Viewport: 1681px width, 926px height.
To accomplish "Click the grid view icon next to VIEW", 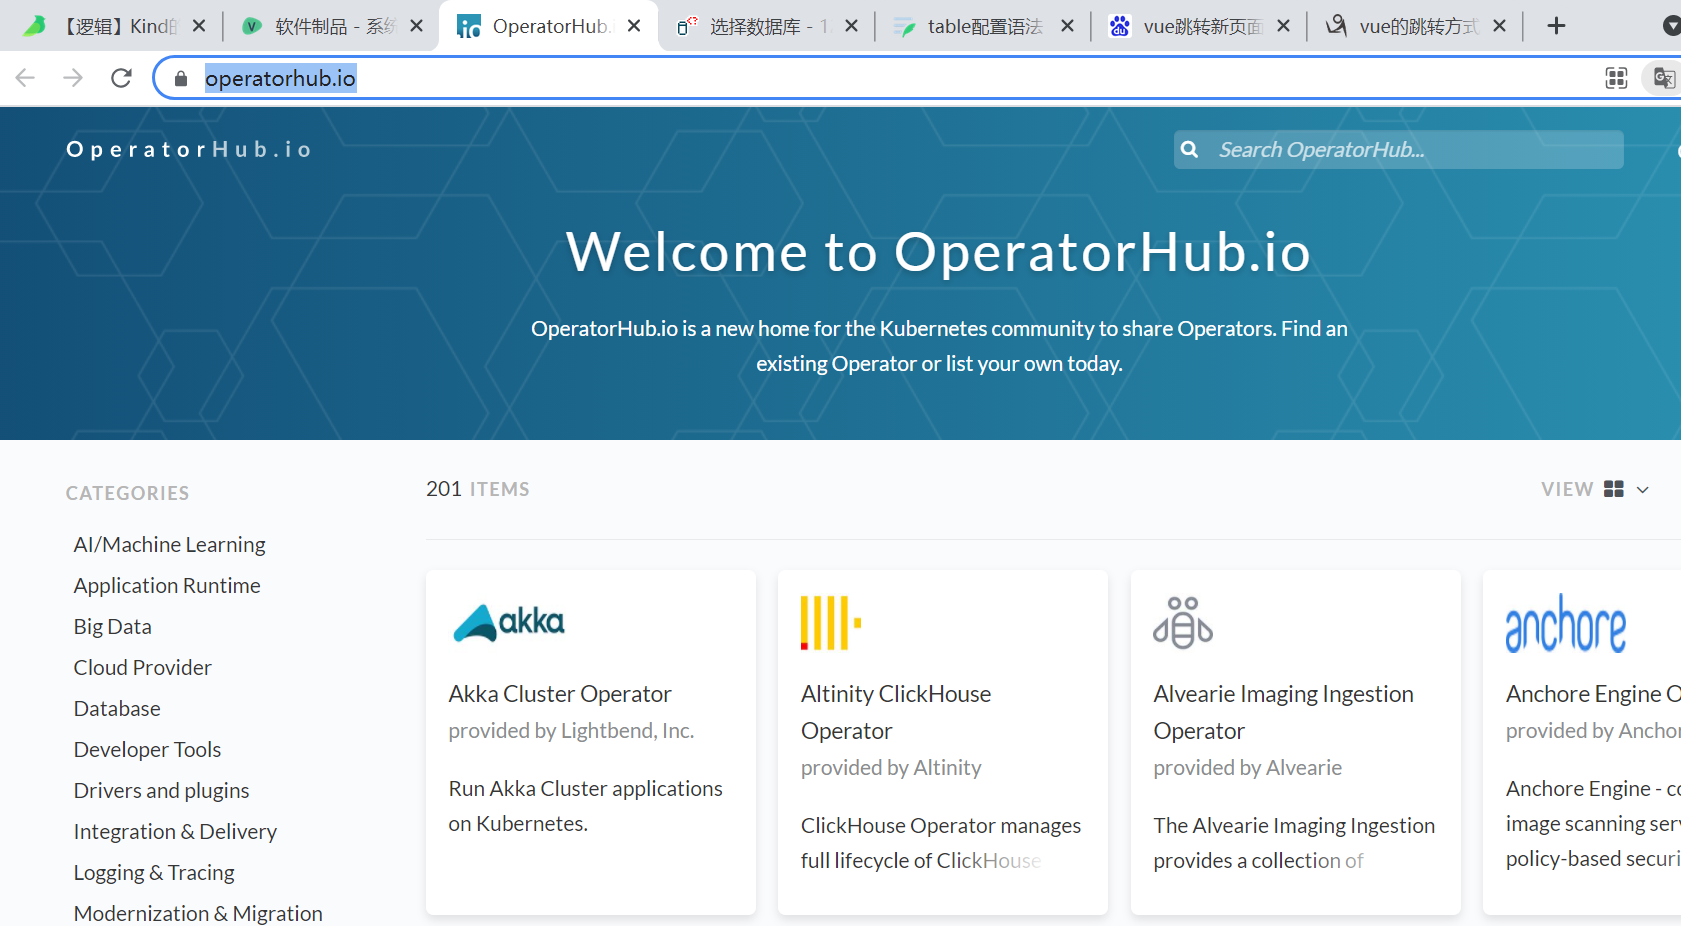I will coord(1614,489).
